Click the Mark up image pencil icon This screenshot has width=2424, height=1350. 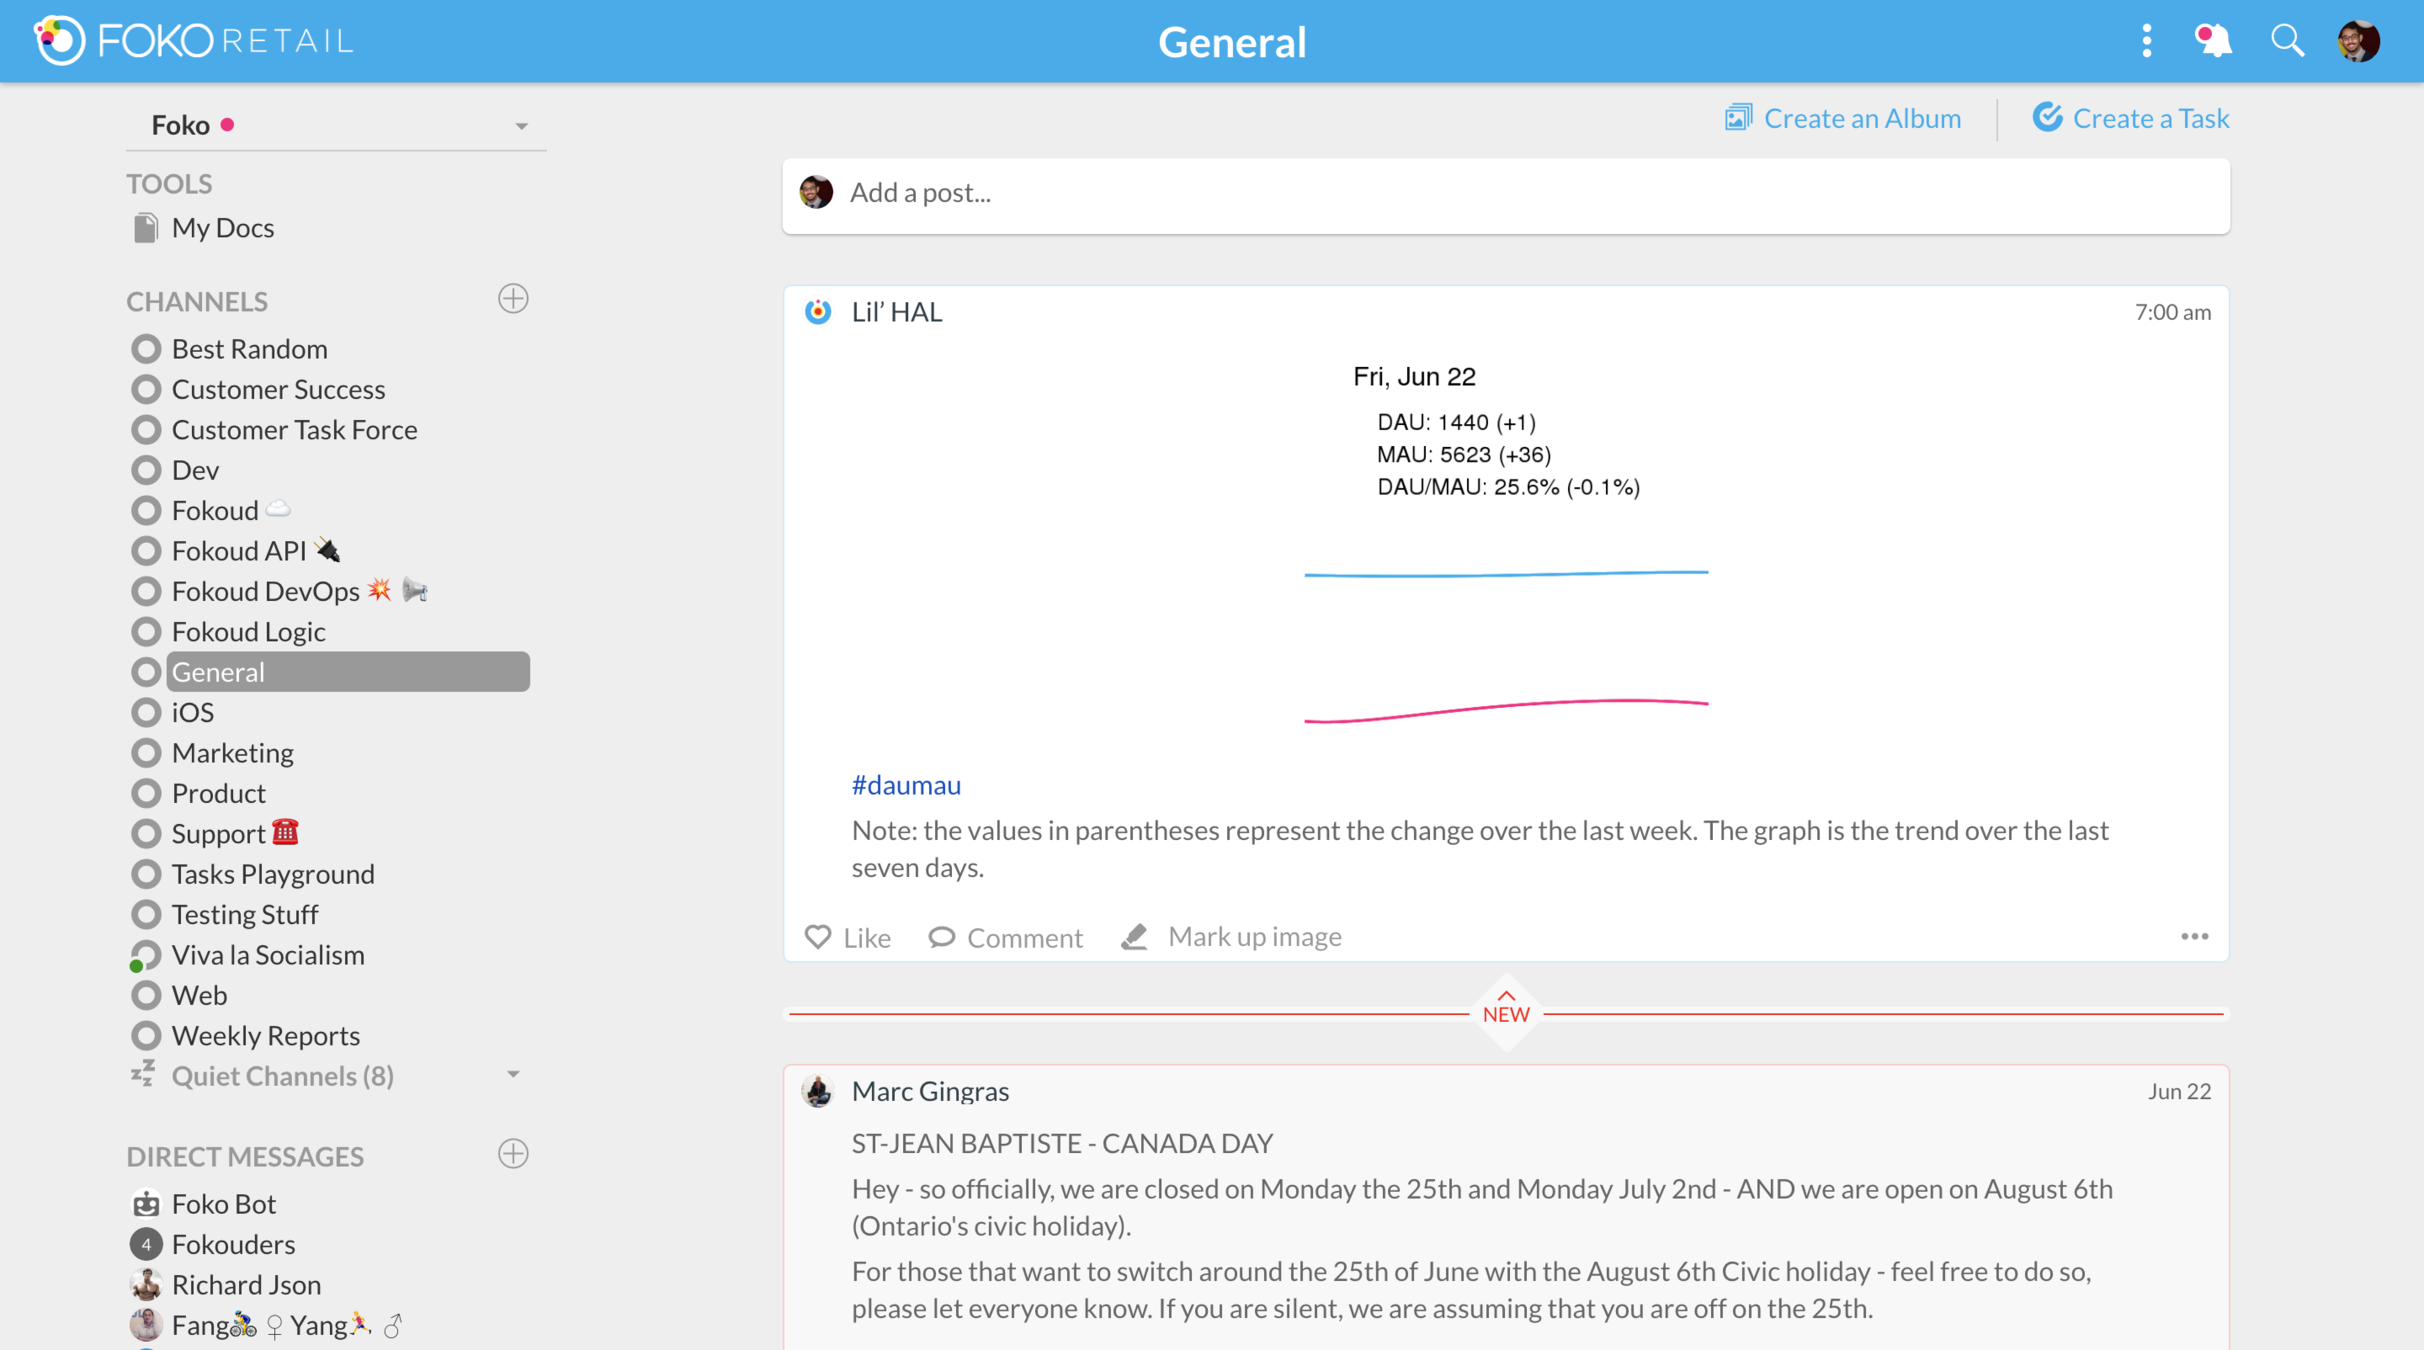pos(1134,937)
